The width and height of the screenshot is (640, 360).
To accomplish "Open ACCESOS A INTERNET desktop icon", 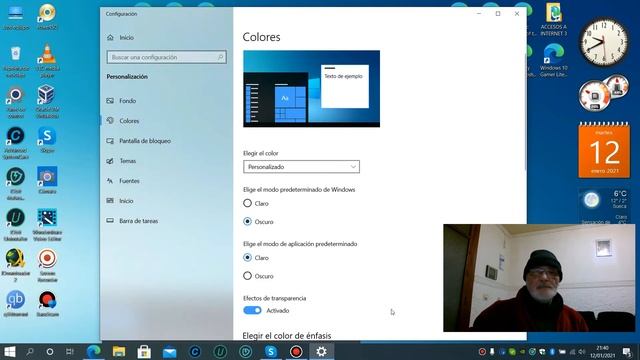I will [x=553, y=20].
